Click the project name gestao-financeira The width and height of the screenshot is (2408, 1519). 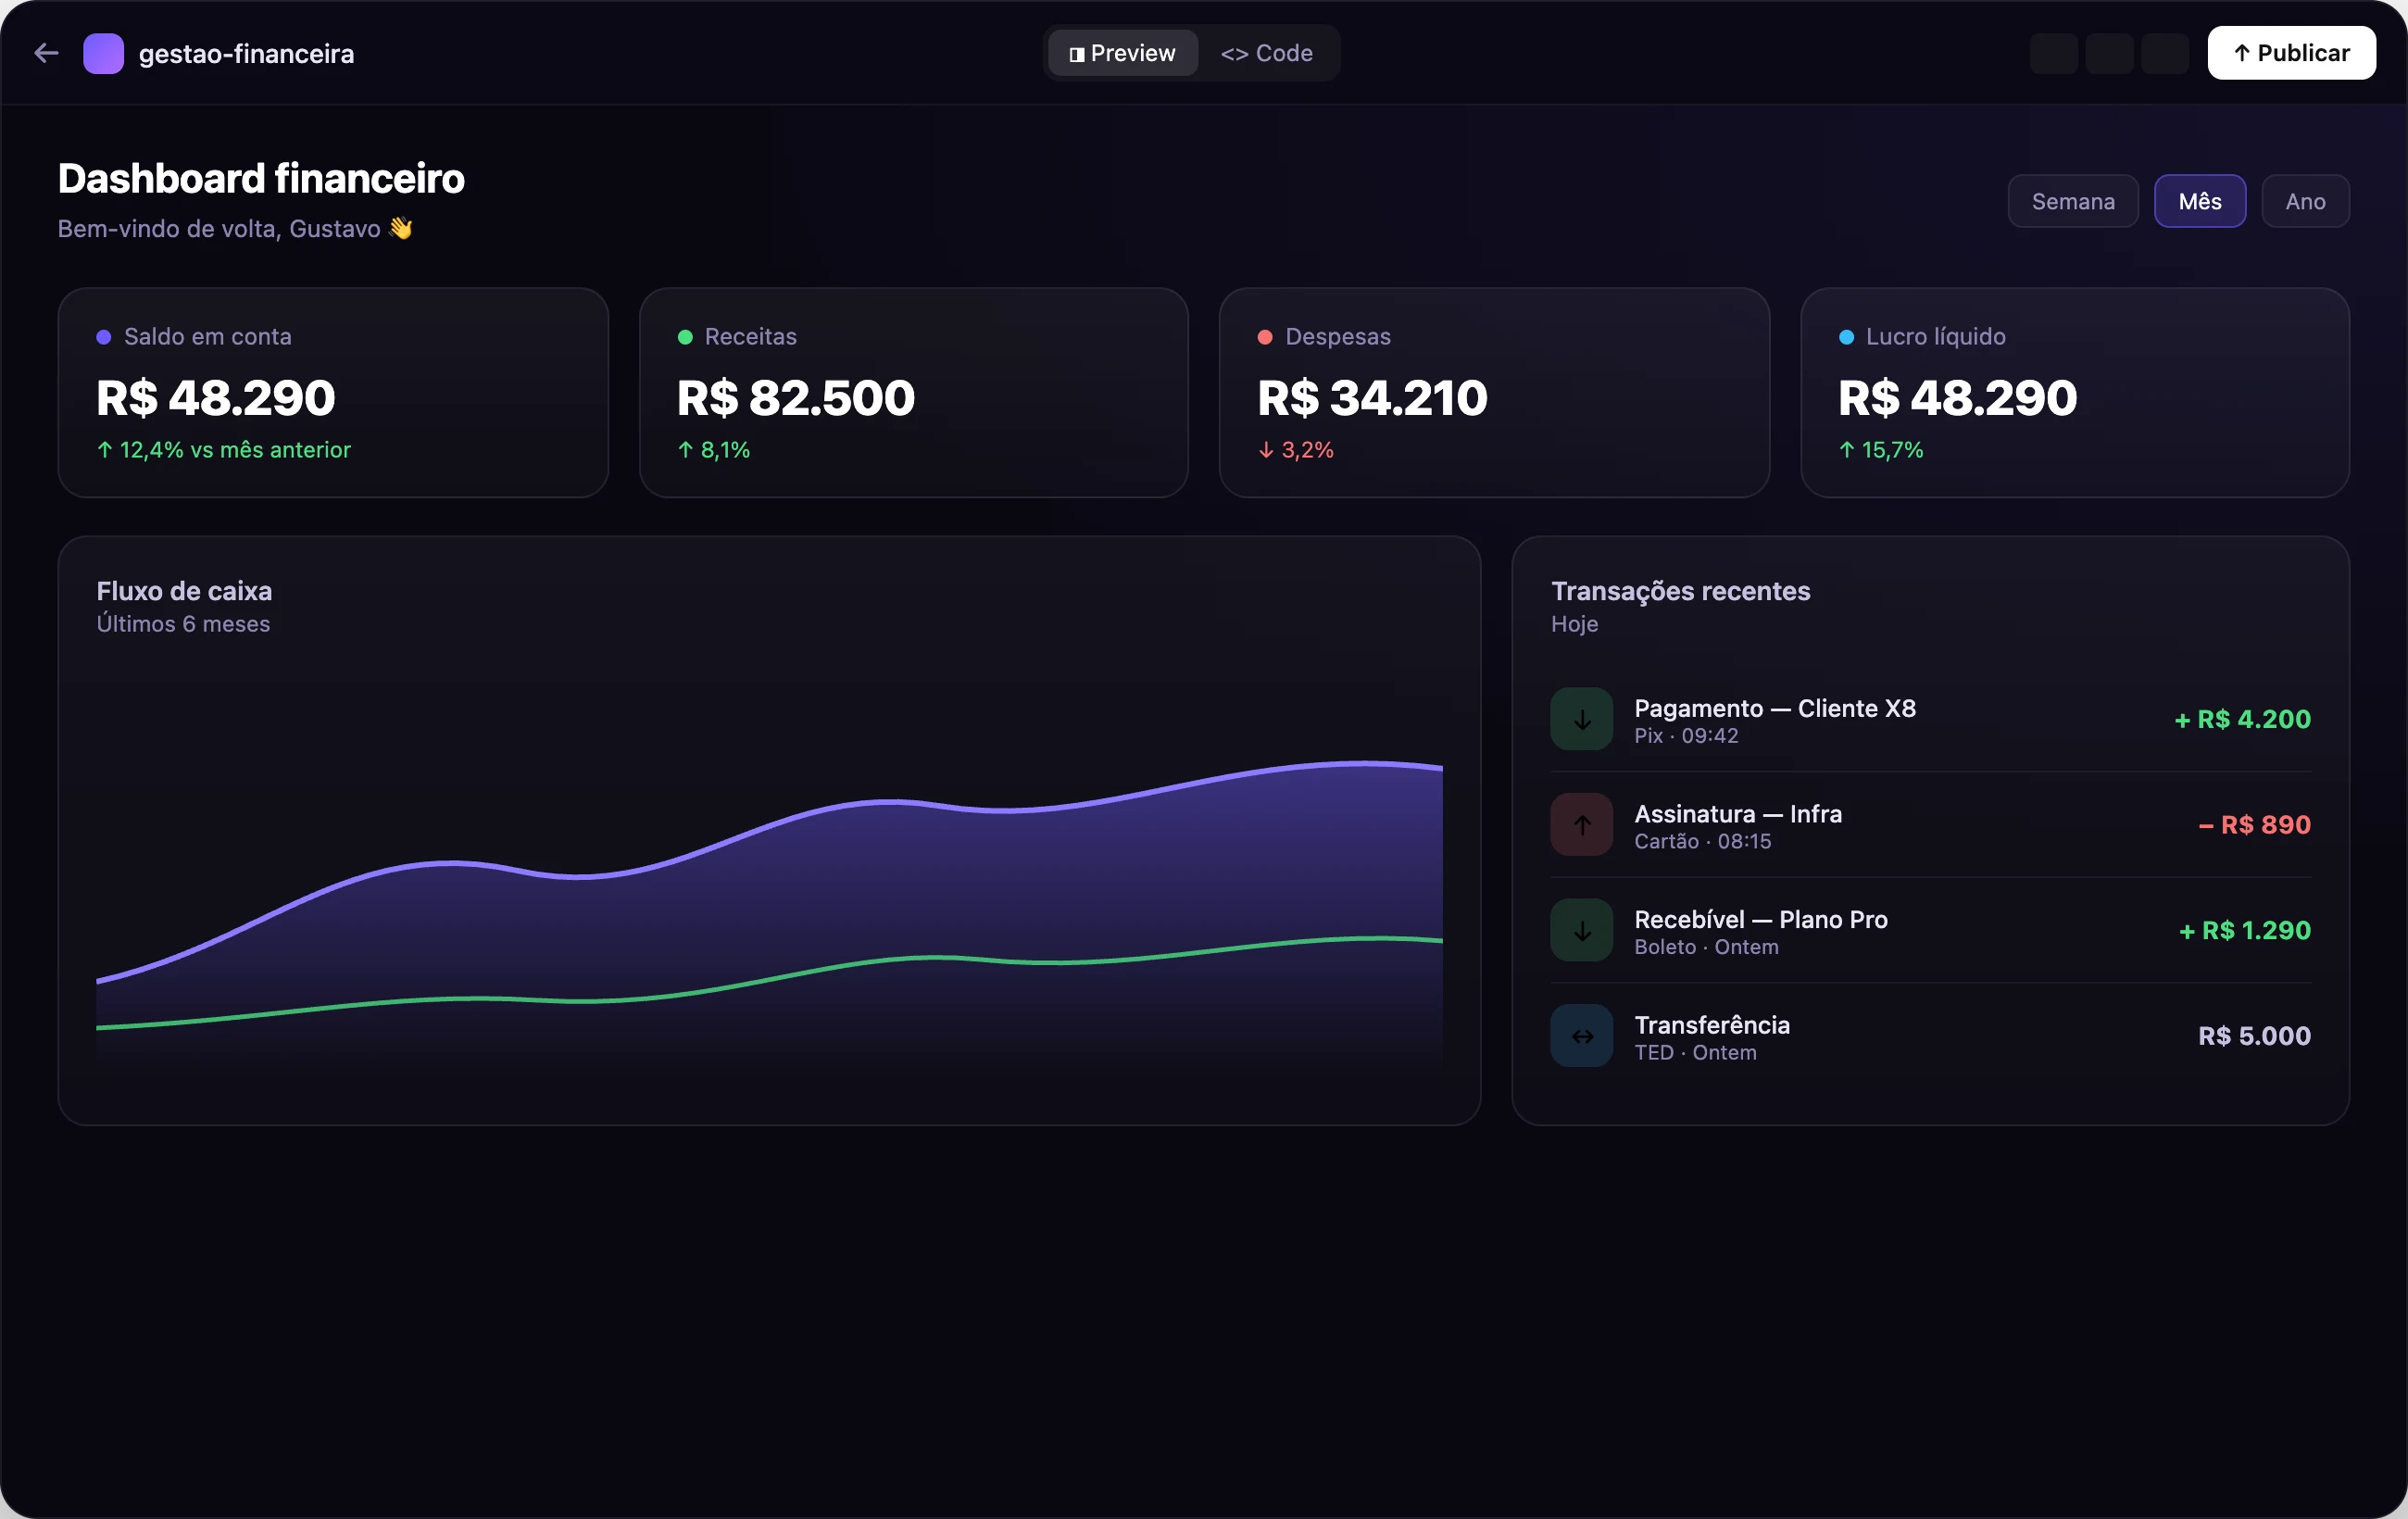click(246, 54)
